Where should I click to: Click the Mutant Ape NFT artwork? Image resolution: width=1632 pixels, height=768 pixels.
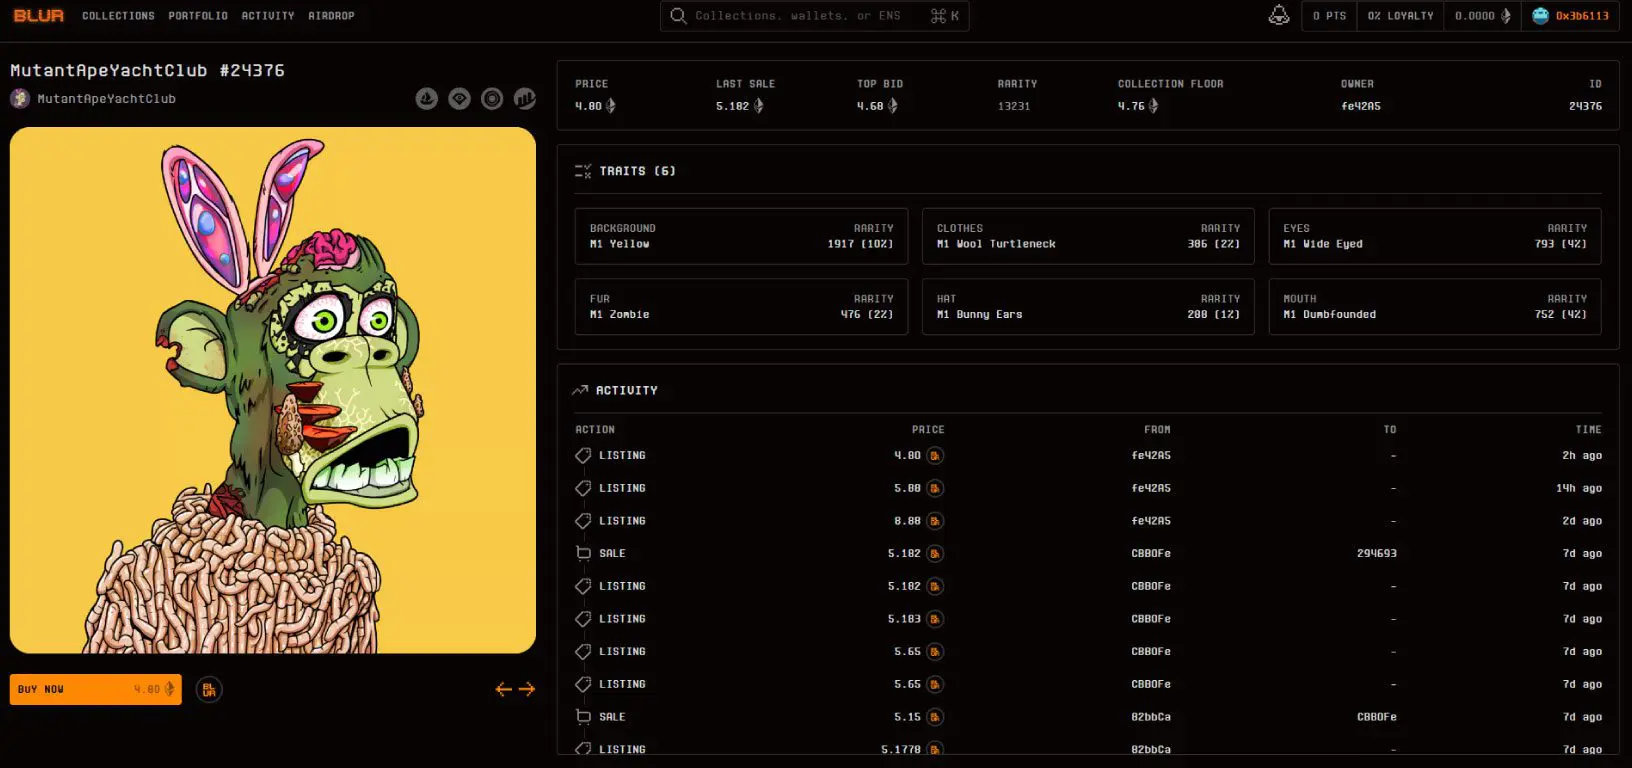(273, 390)
